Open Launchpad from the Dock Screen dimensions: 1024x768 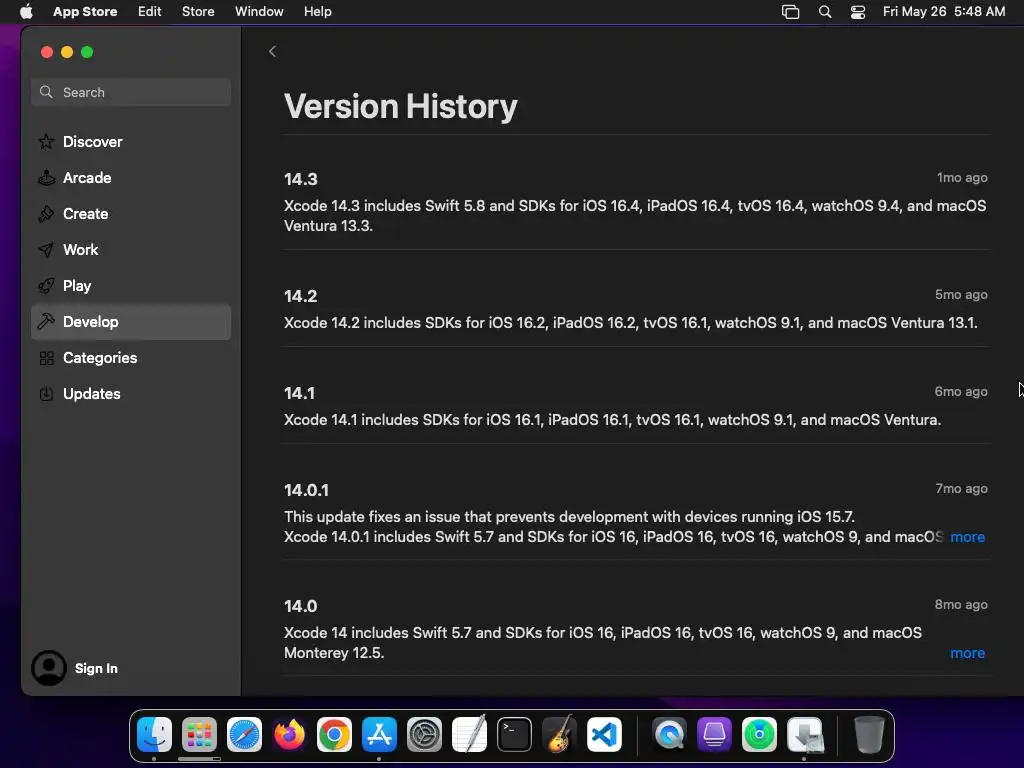199,735
